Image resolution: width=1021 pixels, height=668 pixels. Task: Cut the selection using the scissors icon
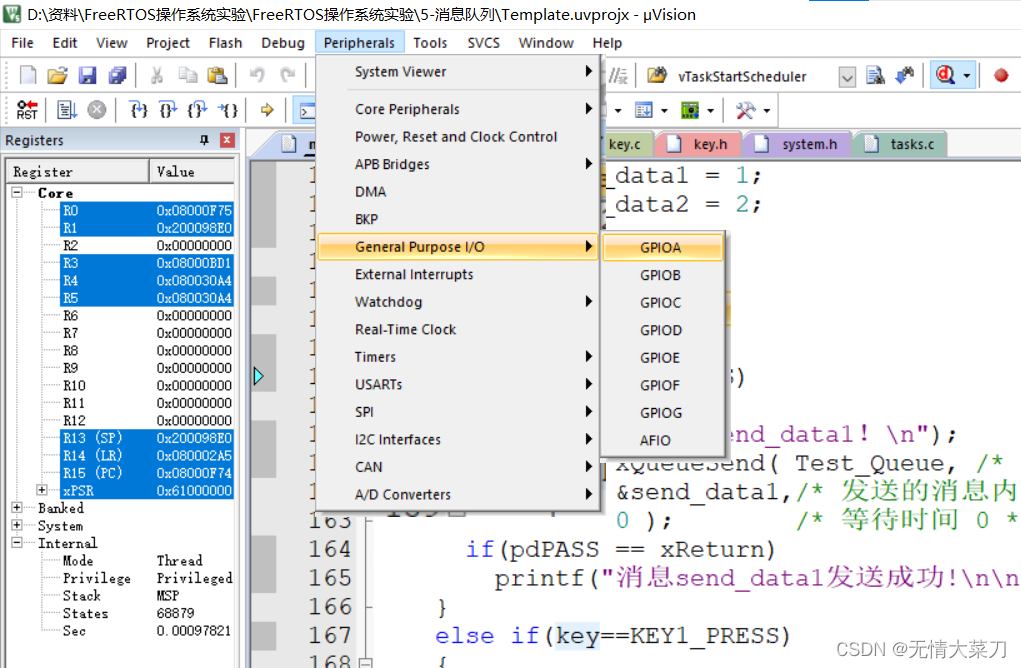(x=156, y=76)
